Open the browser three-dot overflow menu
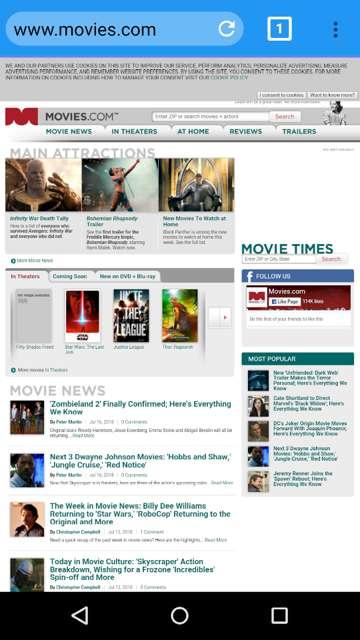This screenshot has width=360, height=640. coord(335,29)
